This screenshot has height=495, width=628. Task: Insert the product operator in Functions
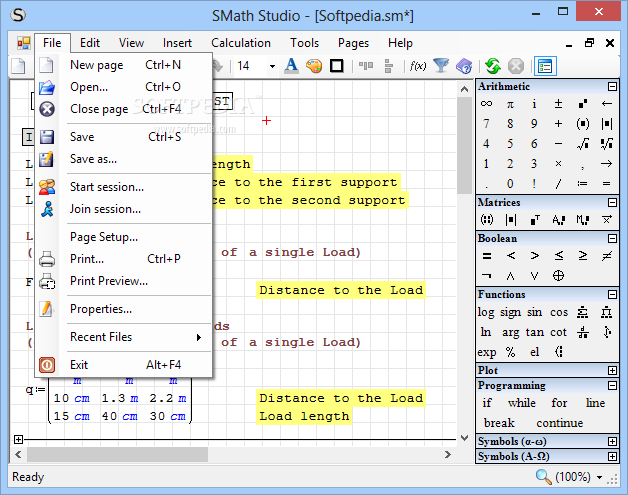click(606, 312)
